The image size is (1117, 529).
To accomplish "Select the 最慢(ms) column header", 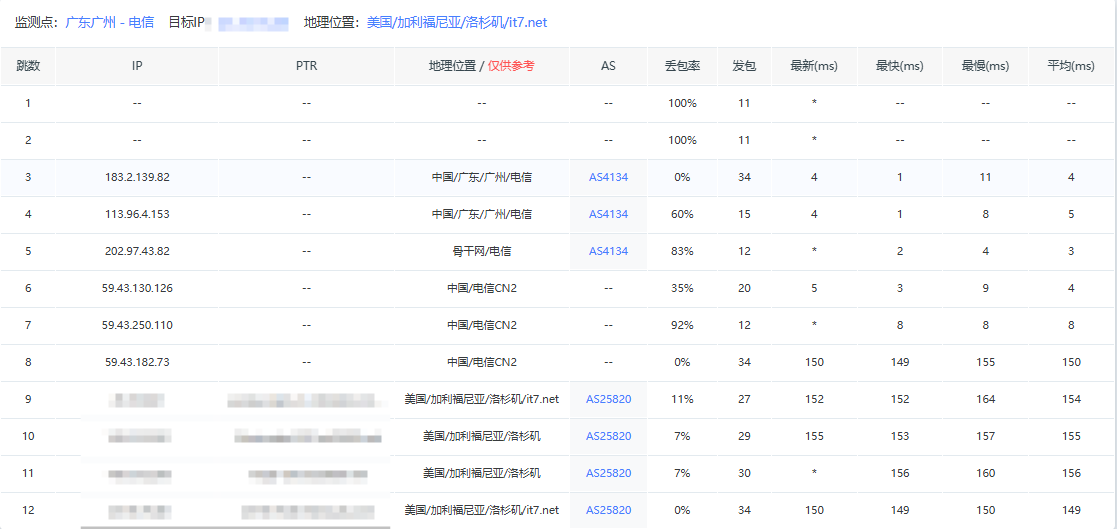I will 985,66.
